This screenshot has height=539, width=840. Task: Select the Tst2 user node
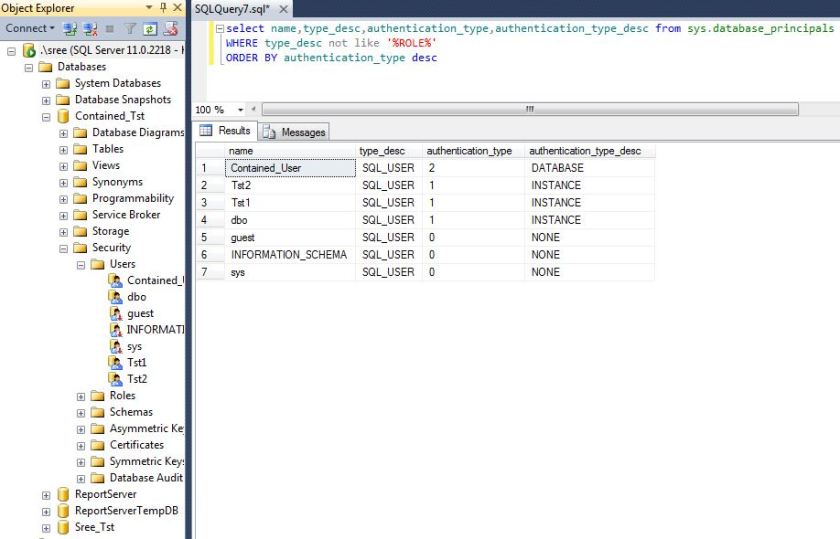(x=137, y=379)
